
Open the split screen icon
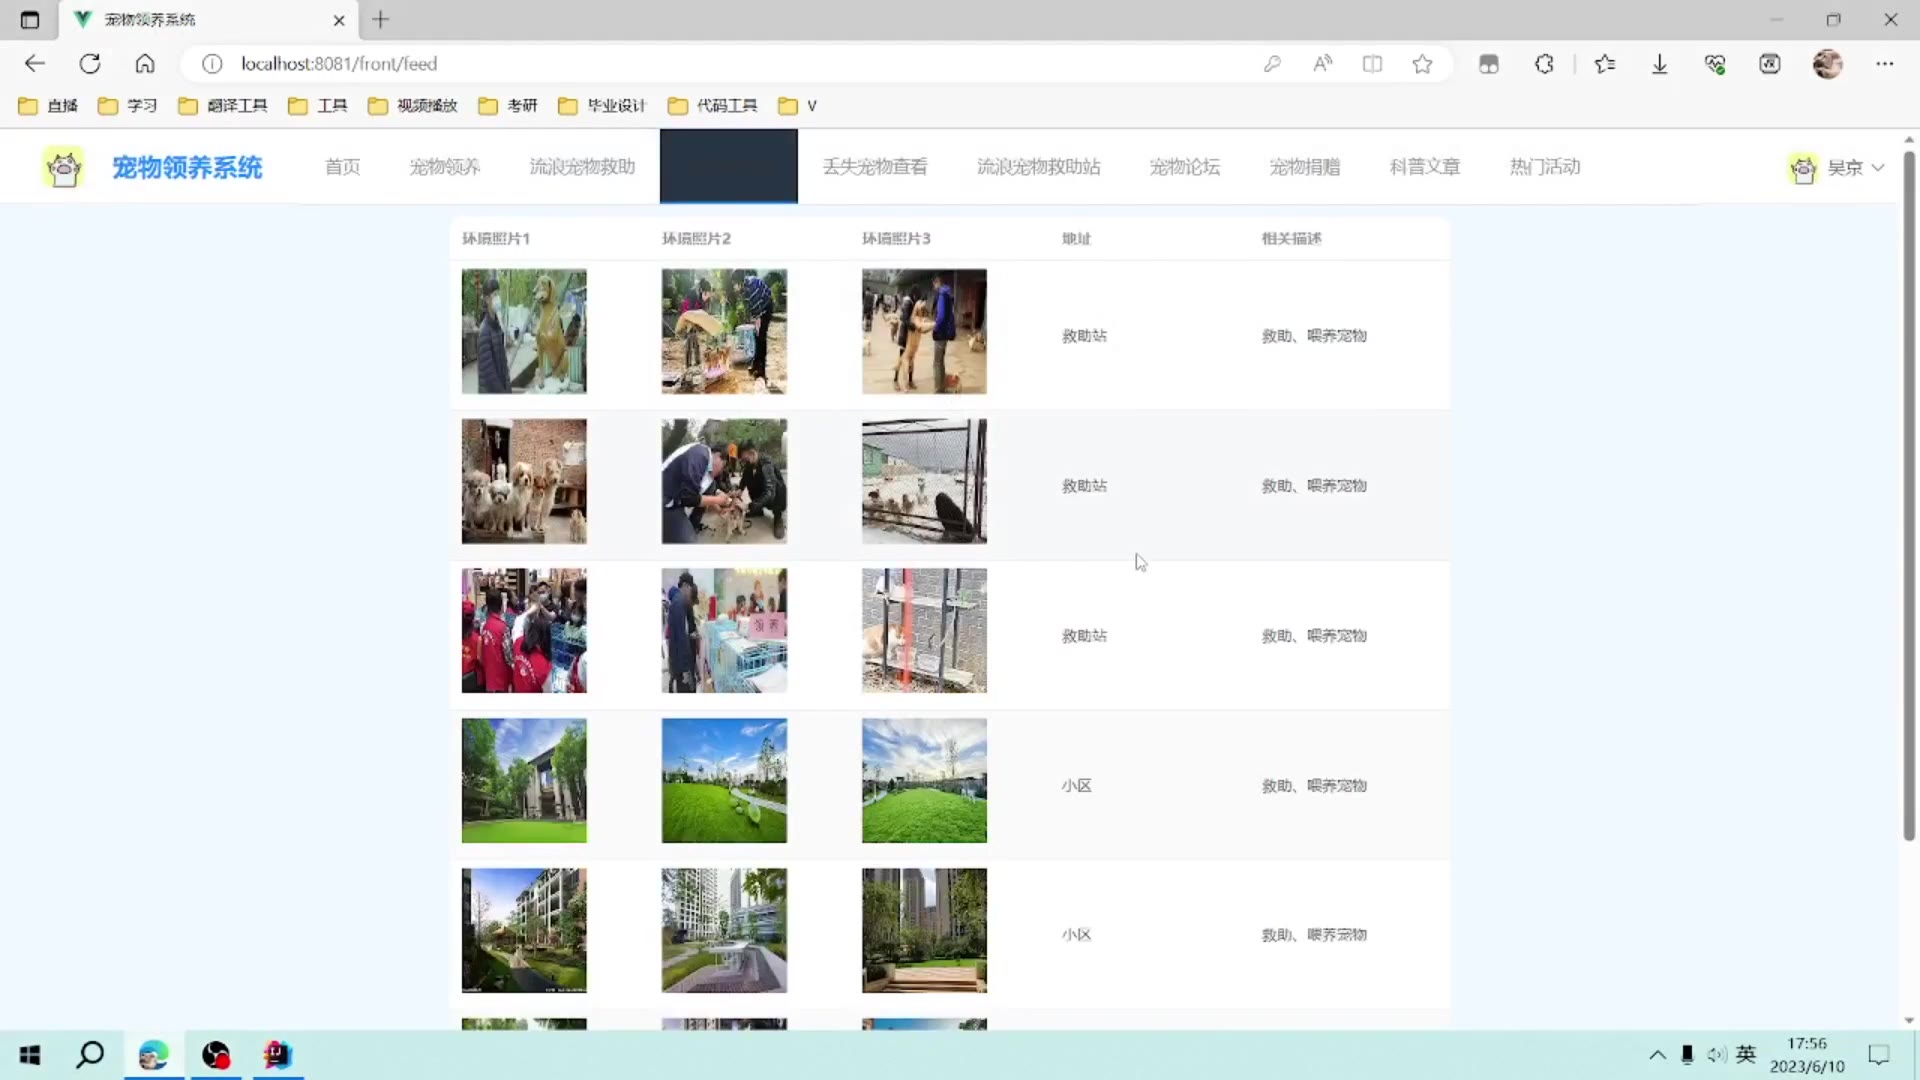coord(1372,64)
